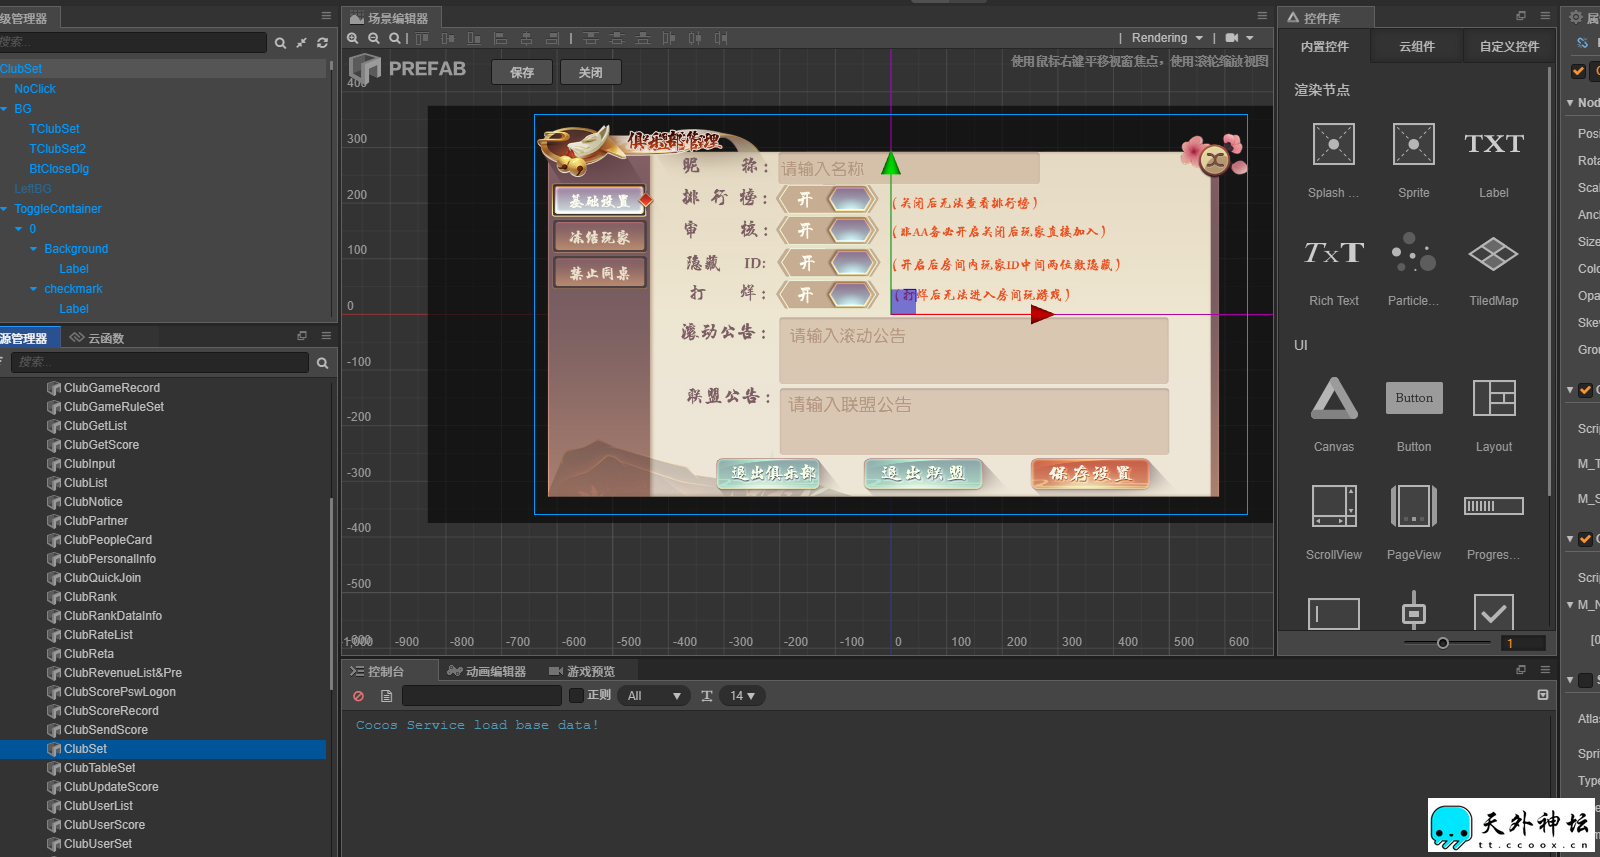Select the Particle System widget
This screenshot has width=1600, height=857.
[x=1414, y=253]
